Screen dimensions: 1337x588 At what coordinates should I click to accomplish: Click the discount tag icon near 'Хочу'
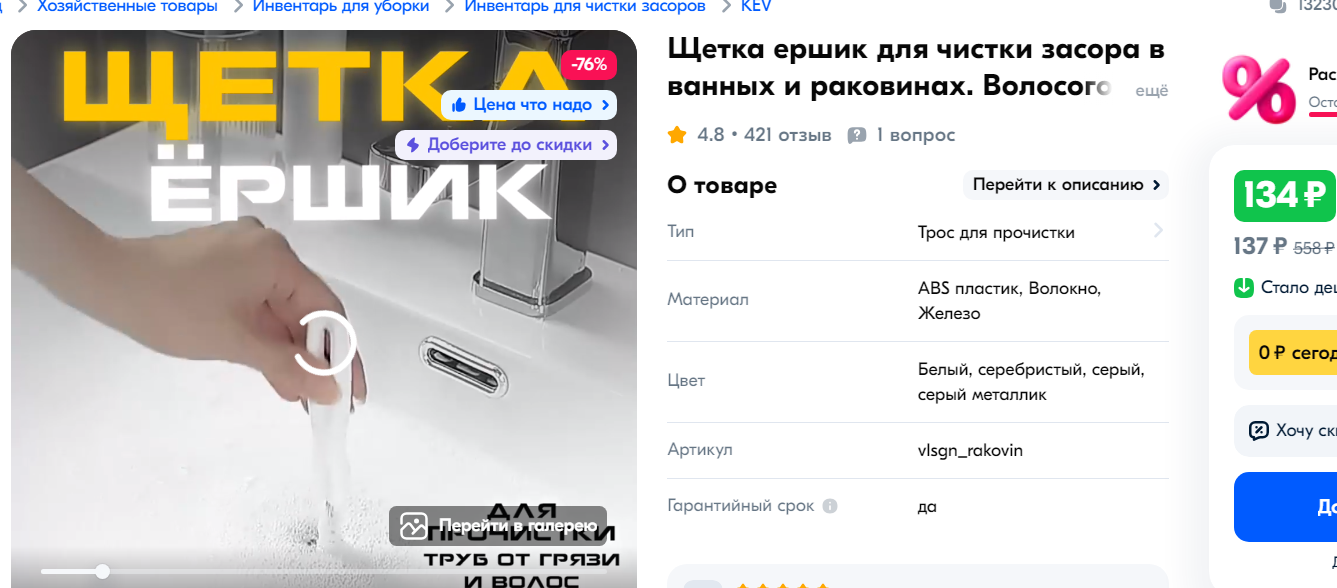(x=1259, y=431)
